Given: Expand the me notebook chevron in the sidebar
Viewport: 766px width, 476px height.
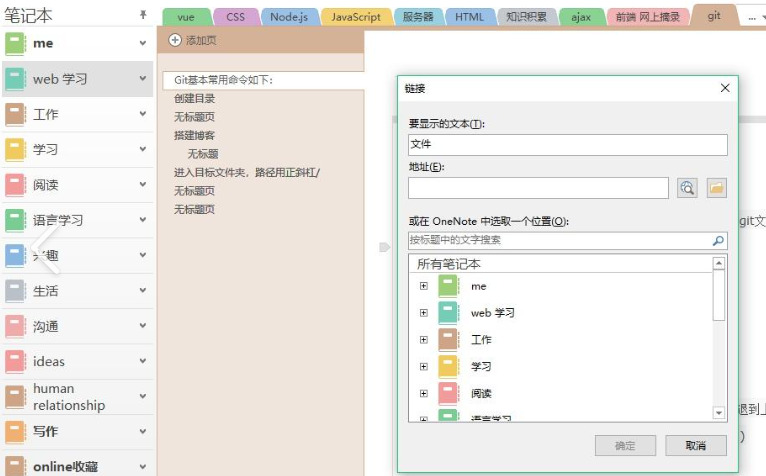Looking at the screenshot, I should [143, 43].
